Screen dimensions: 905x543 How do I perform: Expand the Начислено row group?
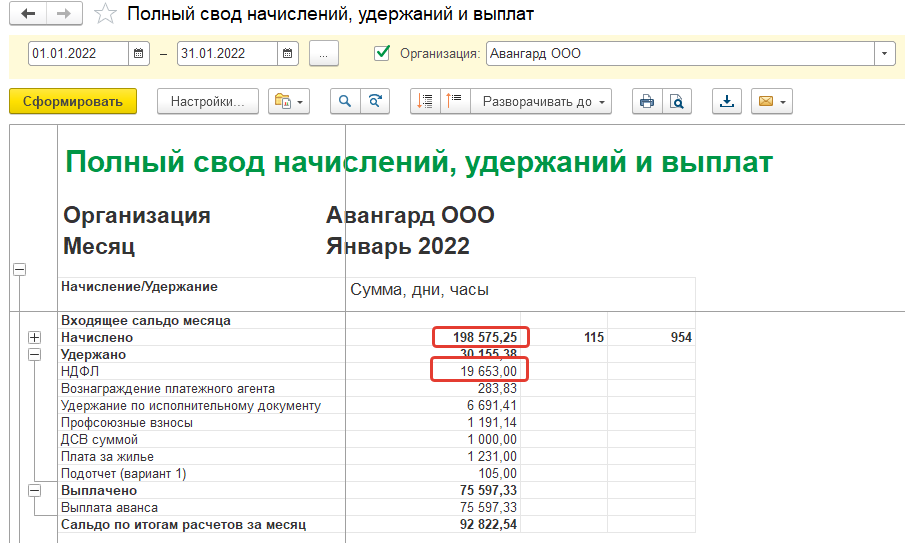[x=35, y=338]
